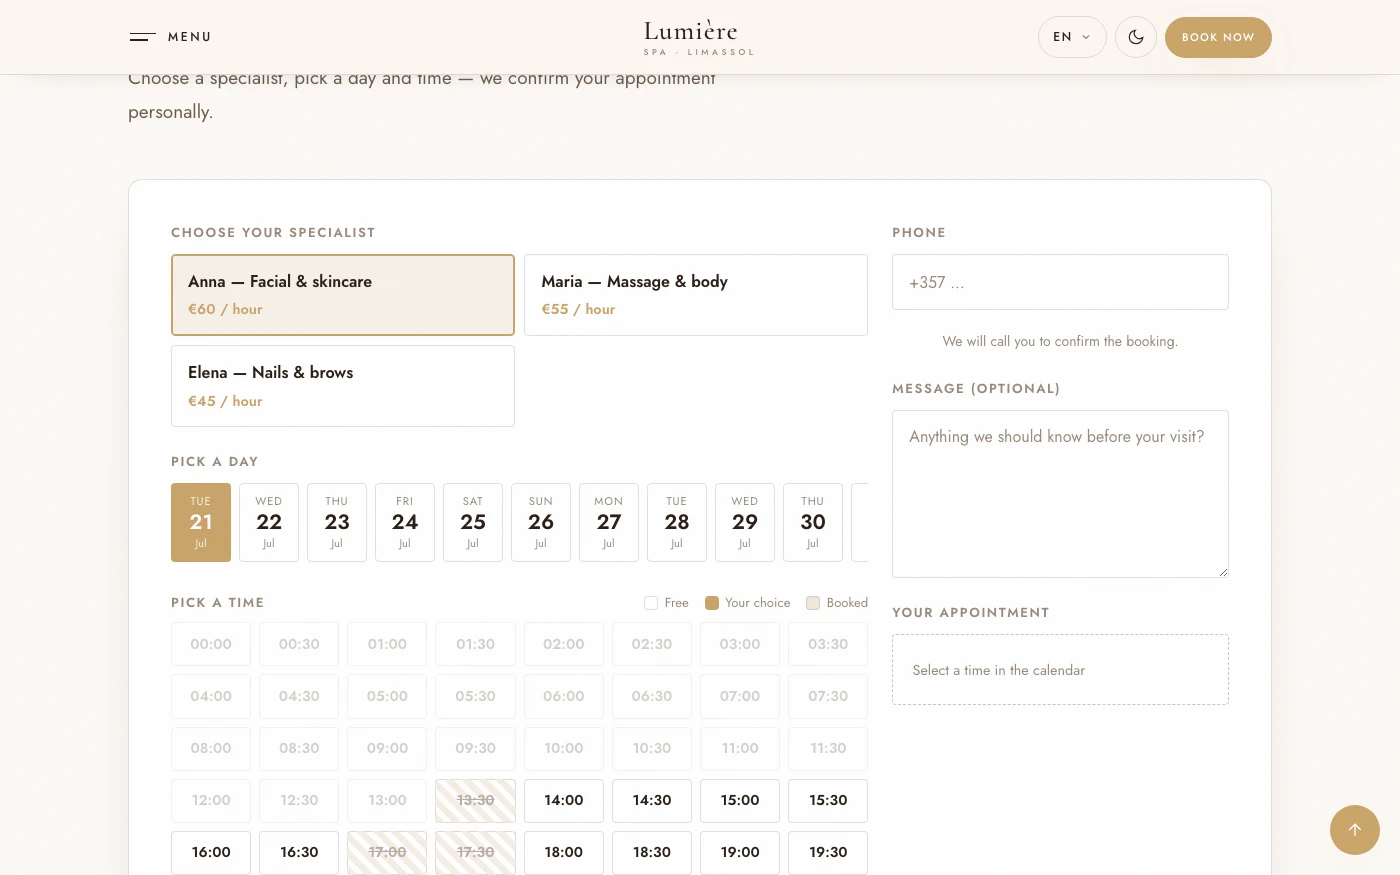Choose Thursday 30 Jul

813,522
